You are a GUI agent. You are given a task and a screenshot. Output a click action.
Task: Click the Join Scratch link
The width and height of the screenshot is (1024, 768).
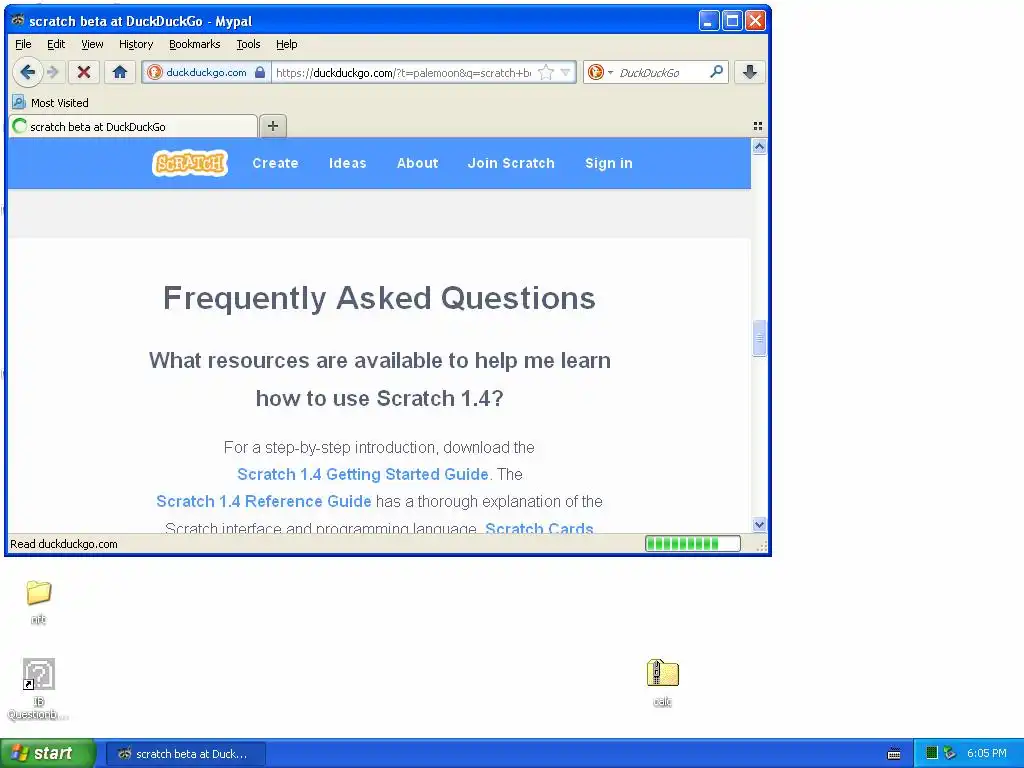point(511,163)
